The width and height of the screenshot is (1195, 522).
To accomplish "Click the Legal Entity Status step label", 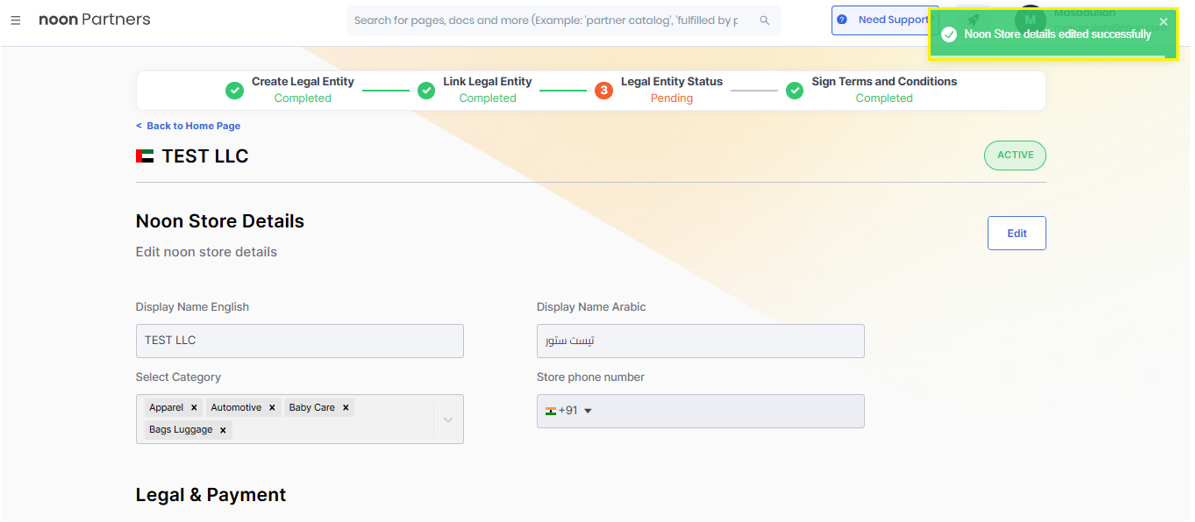I will pos(671,82).
